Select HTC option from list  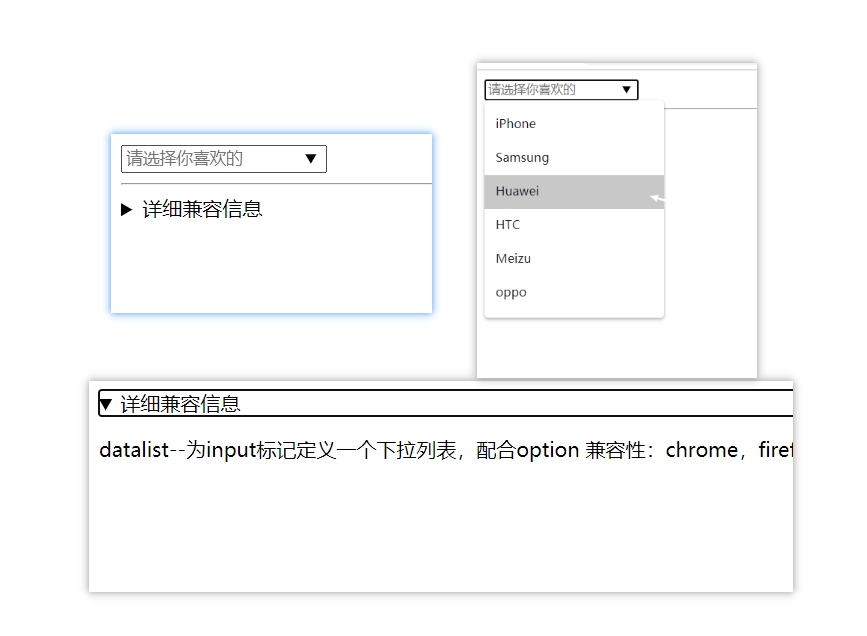click(574, 225)
